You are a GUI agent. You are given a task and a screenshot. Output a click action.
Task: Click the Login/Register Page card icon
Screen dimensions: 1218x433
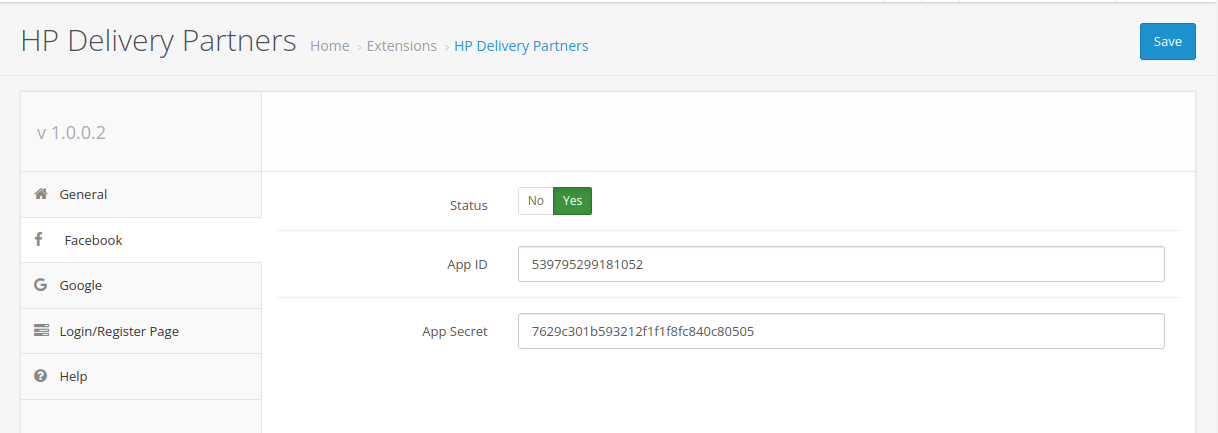41,330
